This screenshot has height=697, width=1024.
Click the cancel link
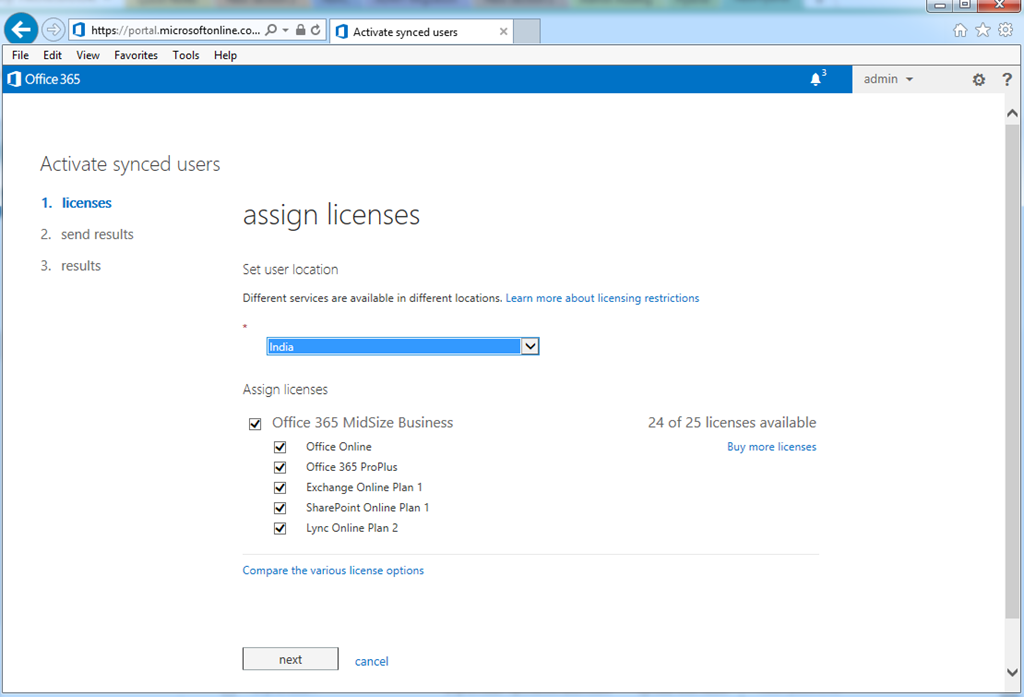pos(372,661)
